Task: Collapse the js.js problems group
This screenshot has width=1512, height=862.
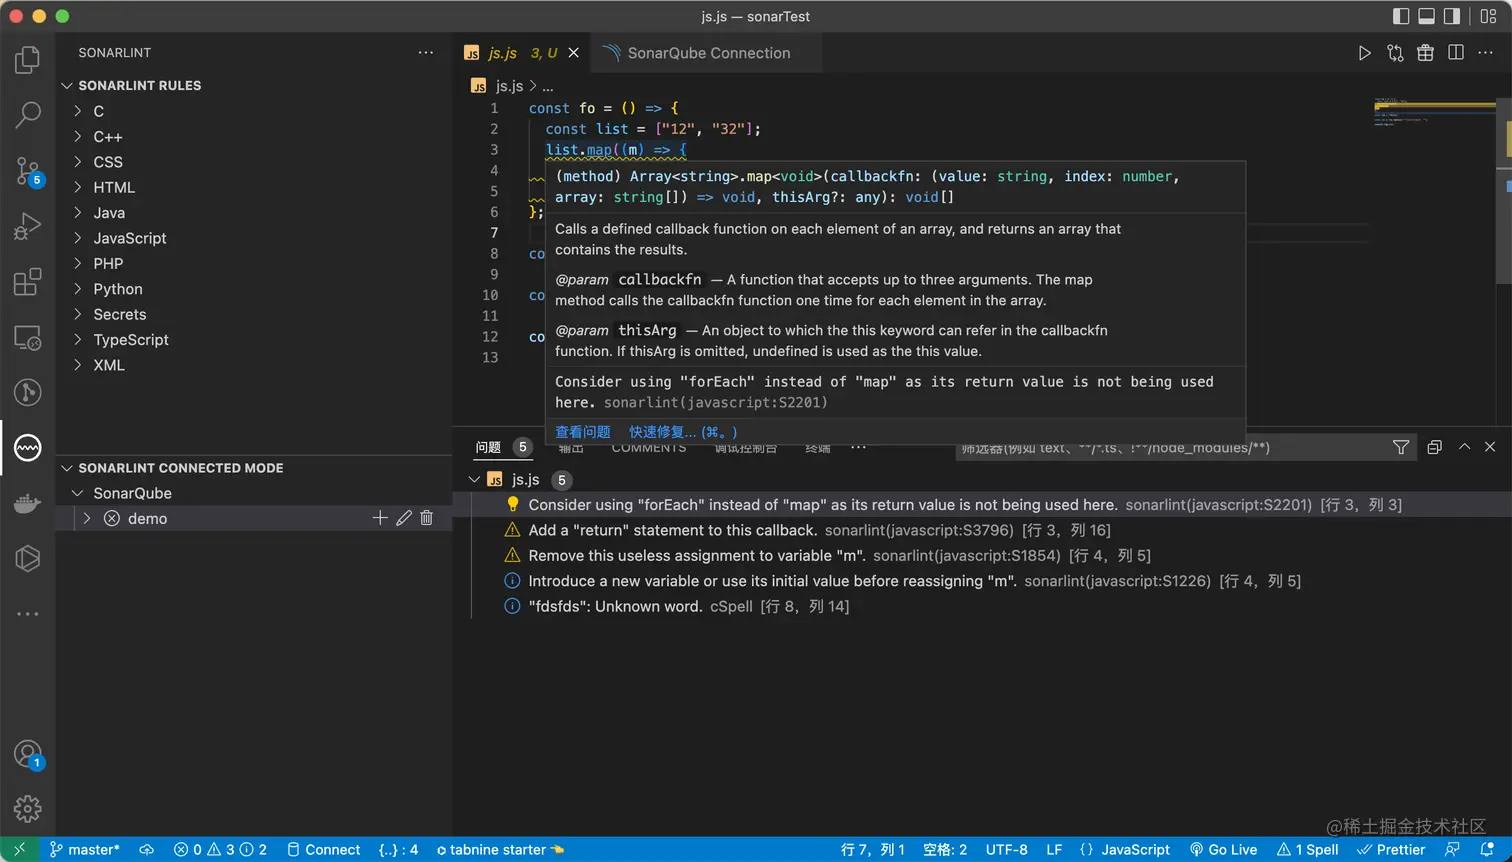Action: pos(474,480)
